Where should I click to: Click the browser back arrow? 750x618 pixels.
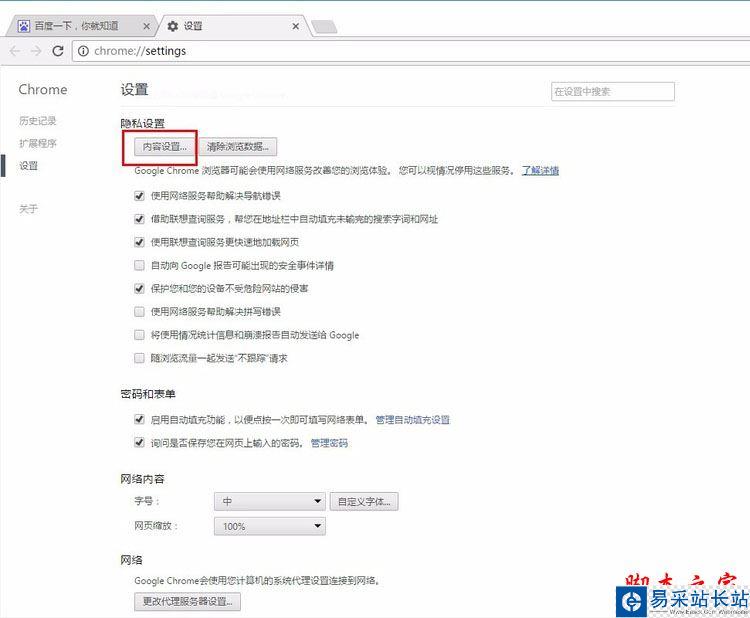pyautogui.click(x=15, y=51)
